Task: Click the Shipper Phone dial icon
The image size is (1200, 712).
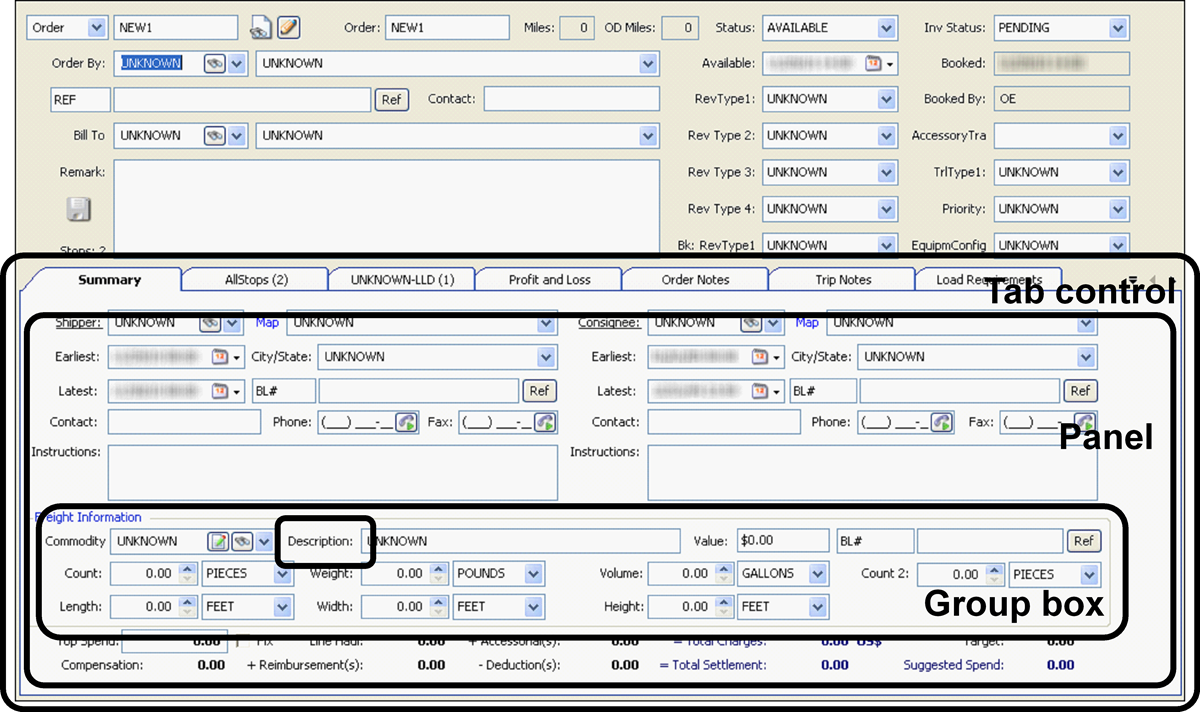Action: point(405,422)
